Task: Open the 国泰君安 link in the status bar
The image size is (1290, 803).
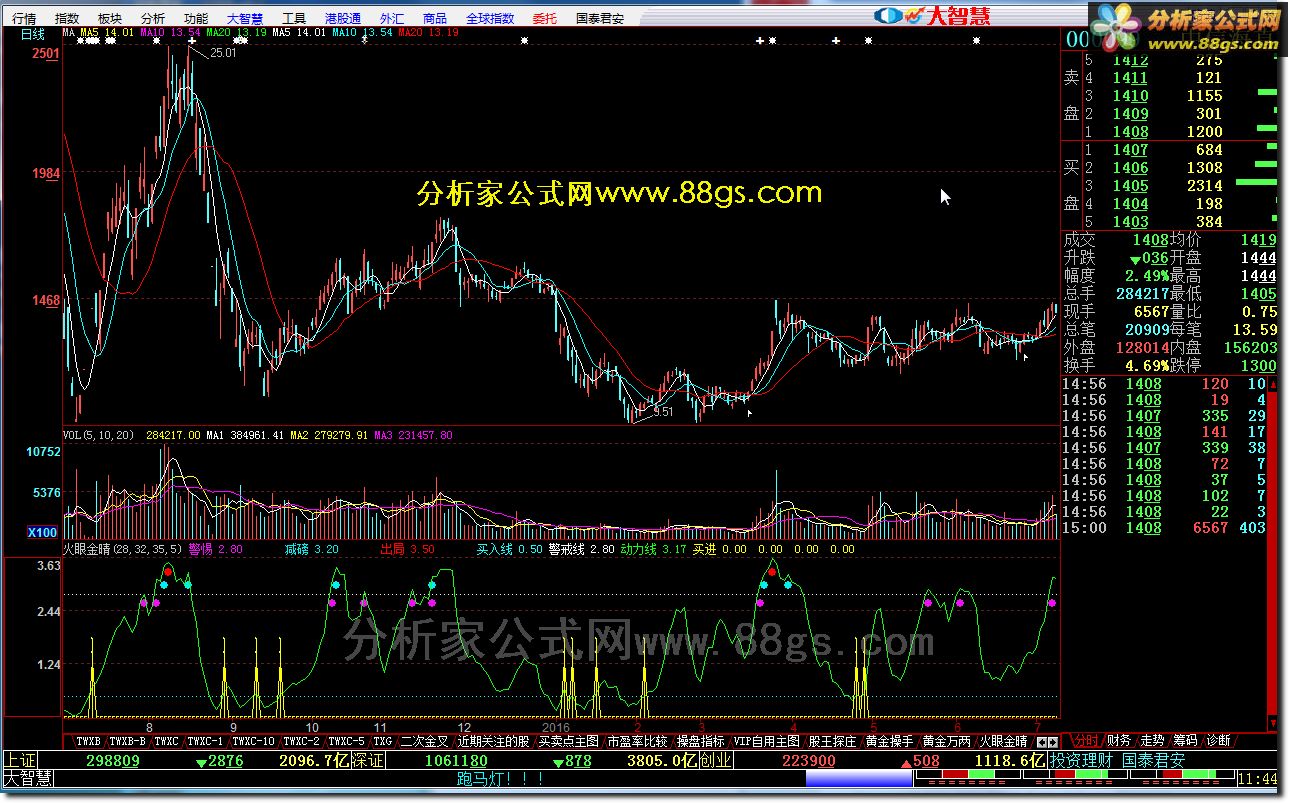Action: 1152,760
